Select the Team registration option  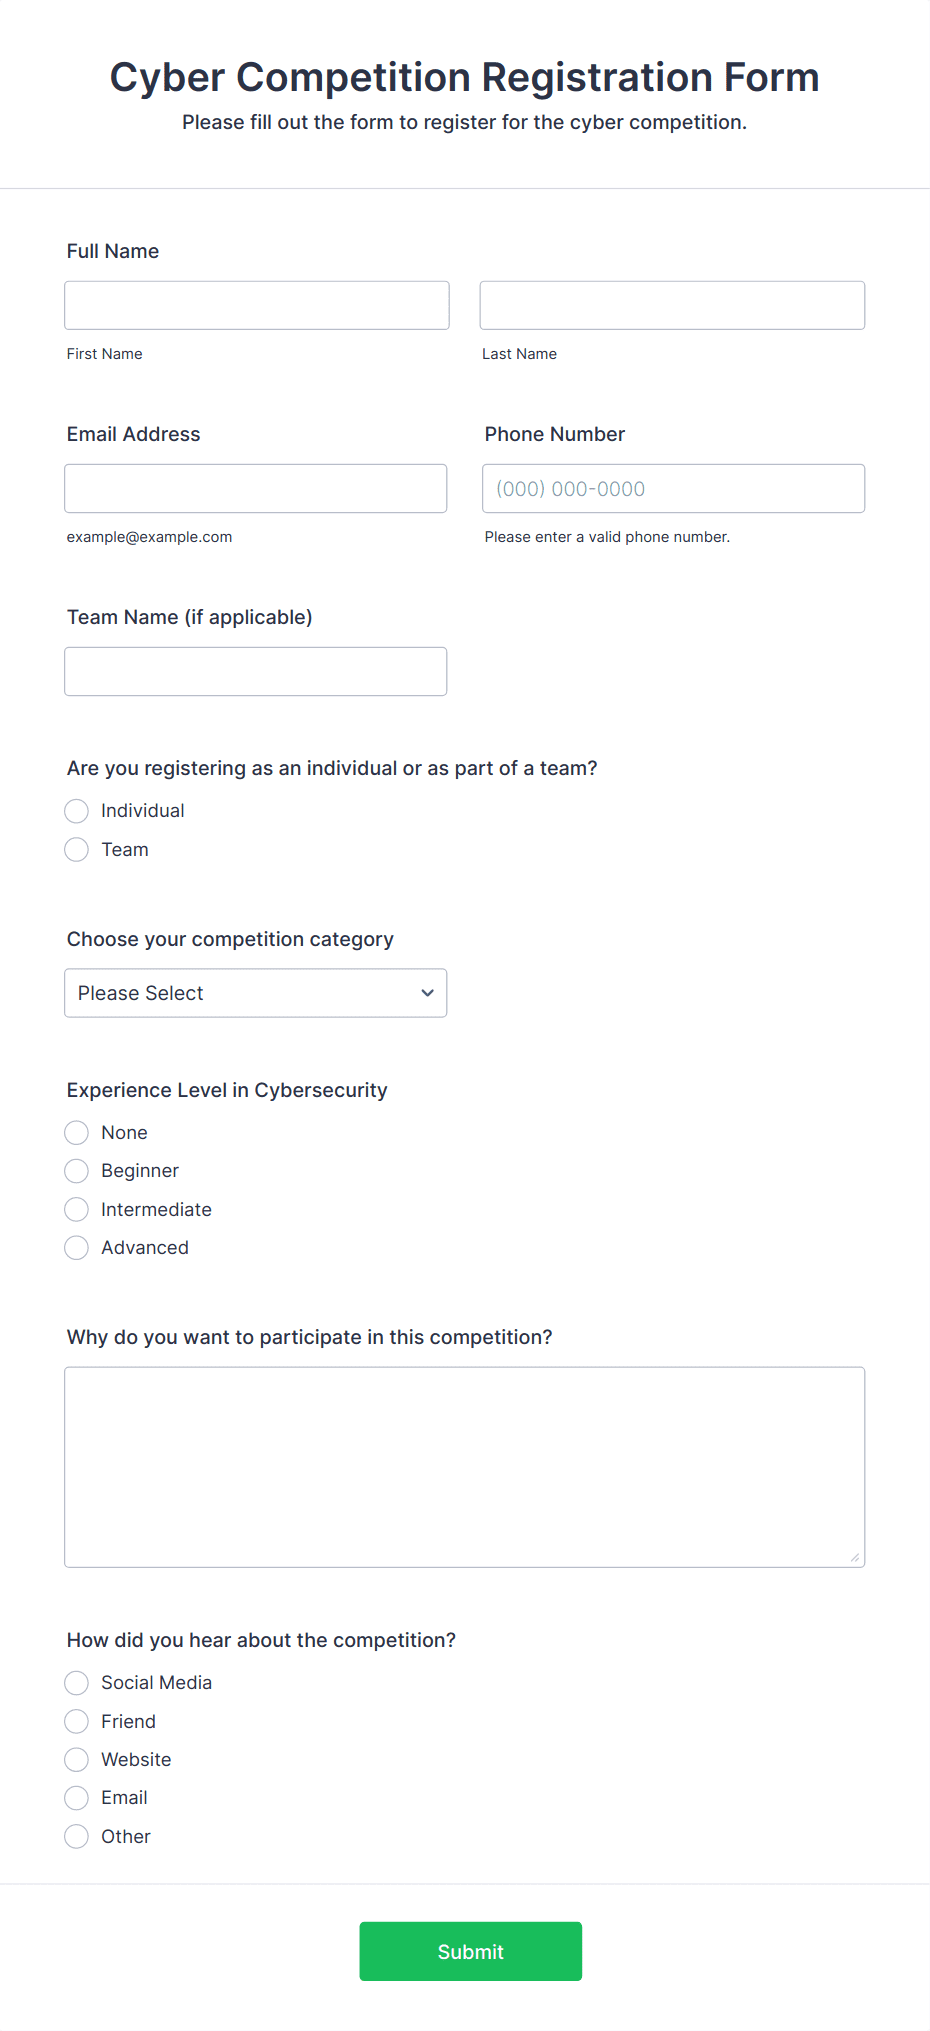coord(76,849)
